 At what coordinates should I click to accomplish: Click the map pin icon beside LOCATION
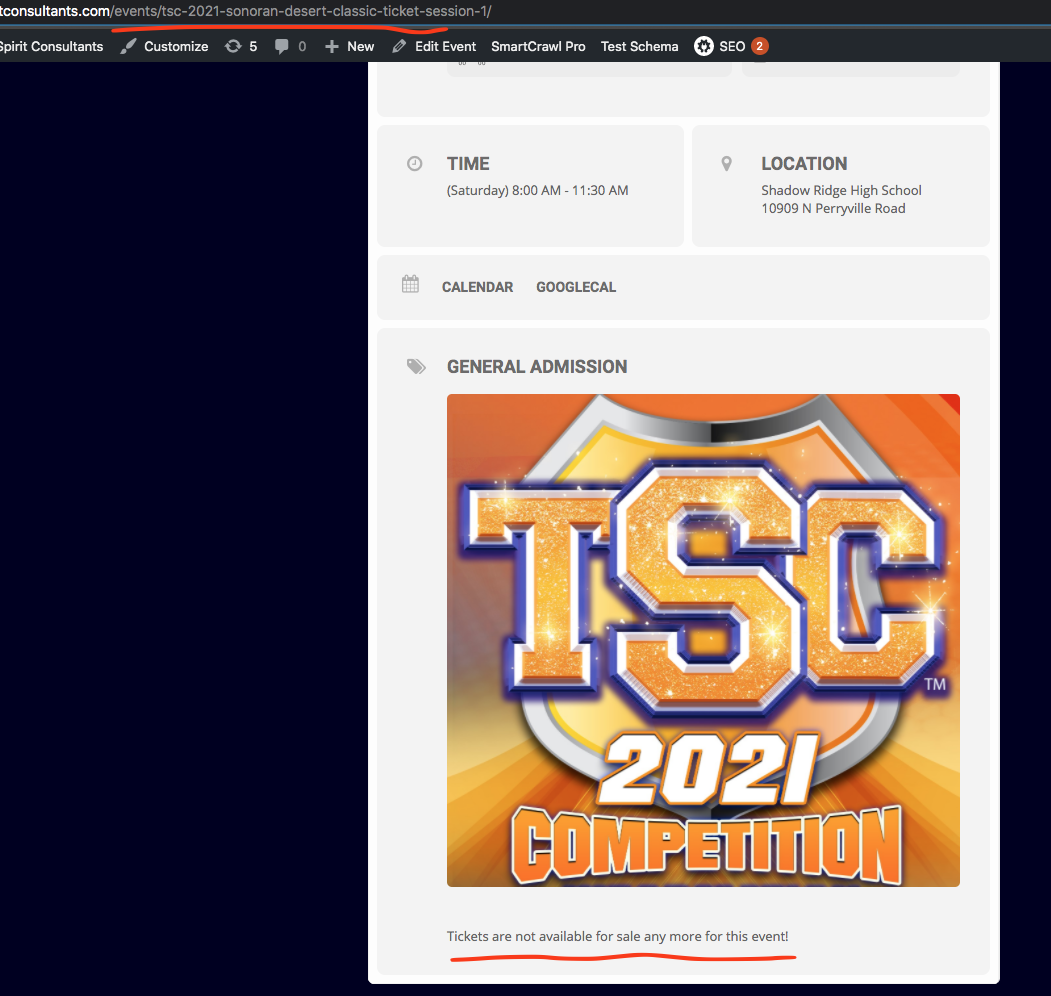pos(726,164)
